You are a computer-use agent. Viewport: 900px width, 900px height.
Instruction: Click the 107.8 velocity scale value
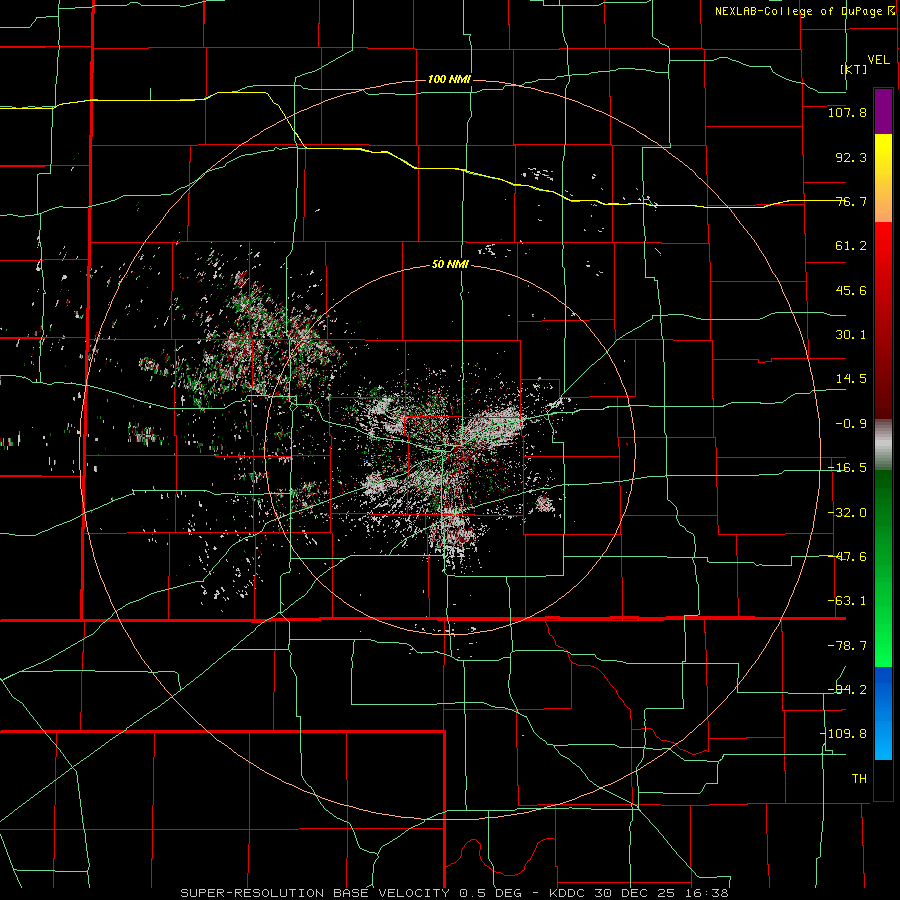coord(847,112)
